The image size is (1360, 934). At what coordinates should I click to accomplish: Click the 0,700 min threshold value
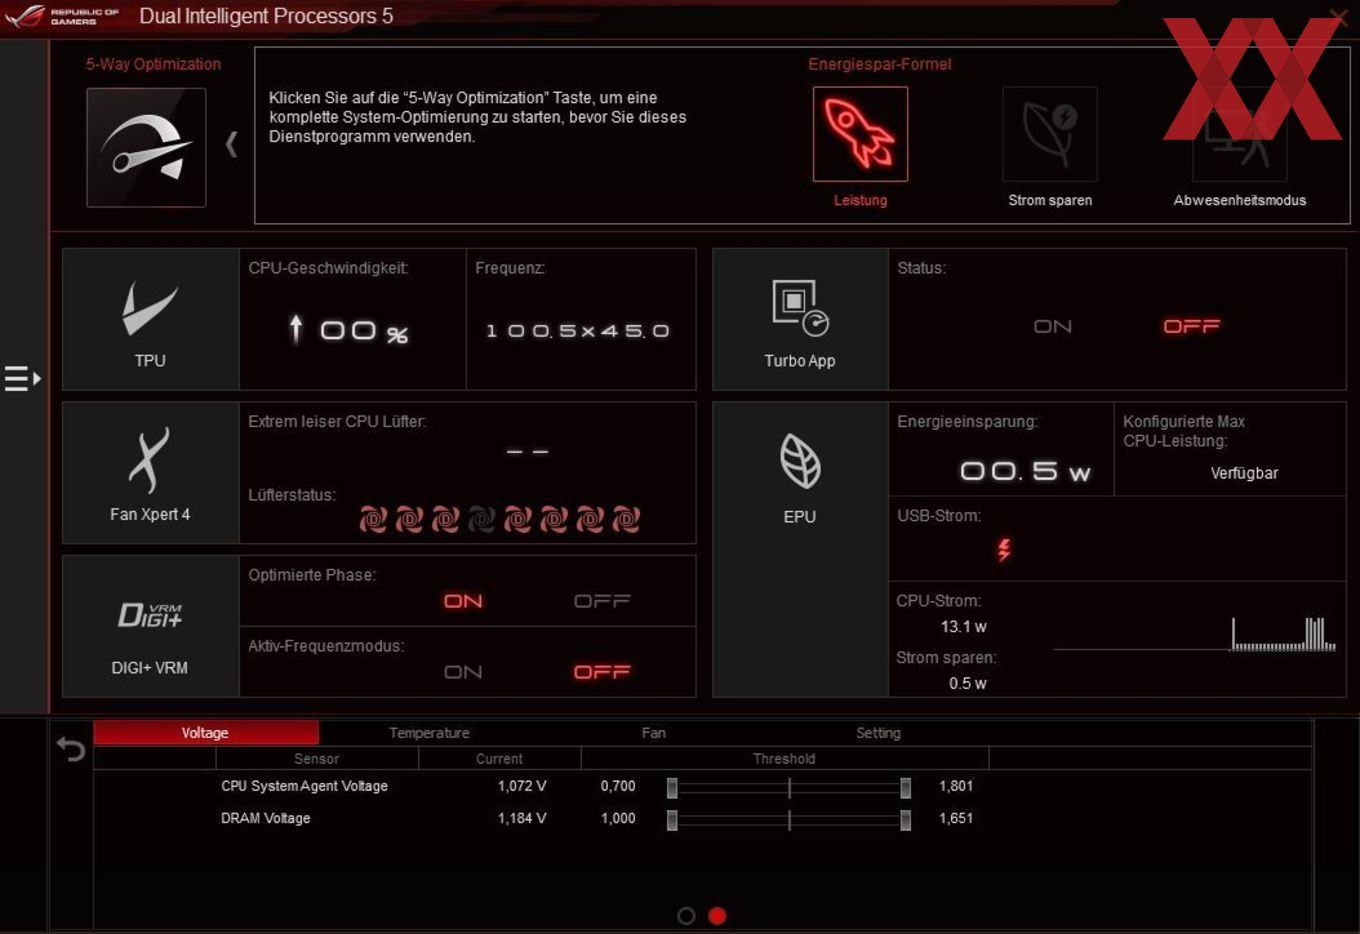(618, 786)
